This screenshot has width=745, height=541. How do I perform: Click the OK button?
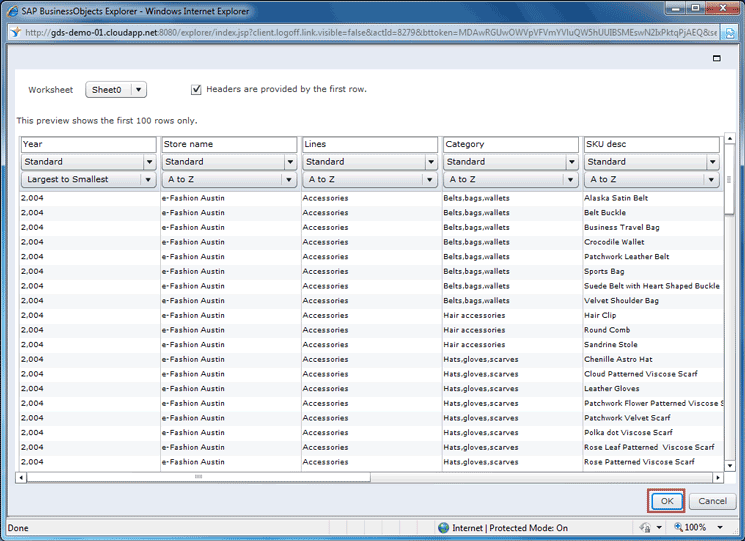tap(666, 501)
